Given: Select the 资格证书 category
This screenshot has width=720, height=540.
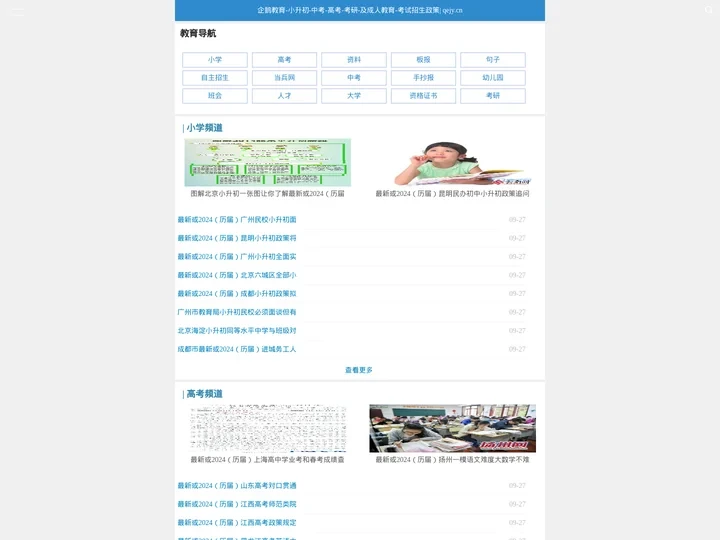Looking at the screenshot, I should point(423,96).
